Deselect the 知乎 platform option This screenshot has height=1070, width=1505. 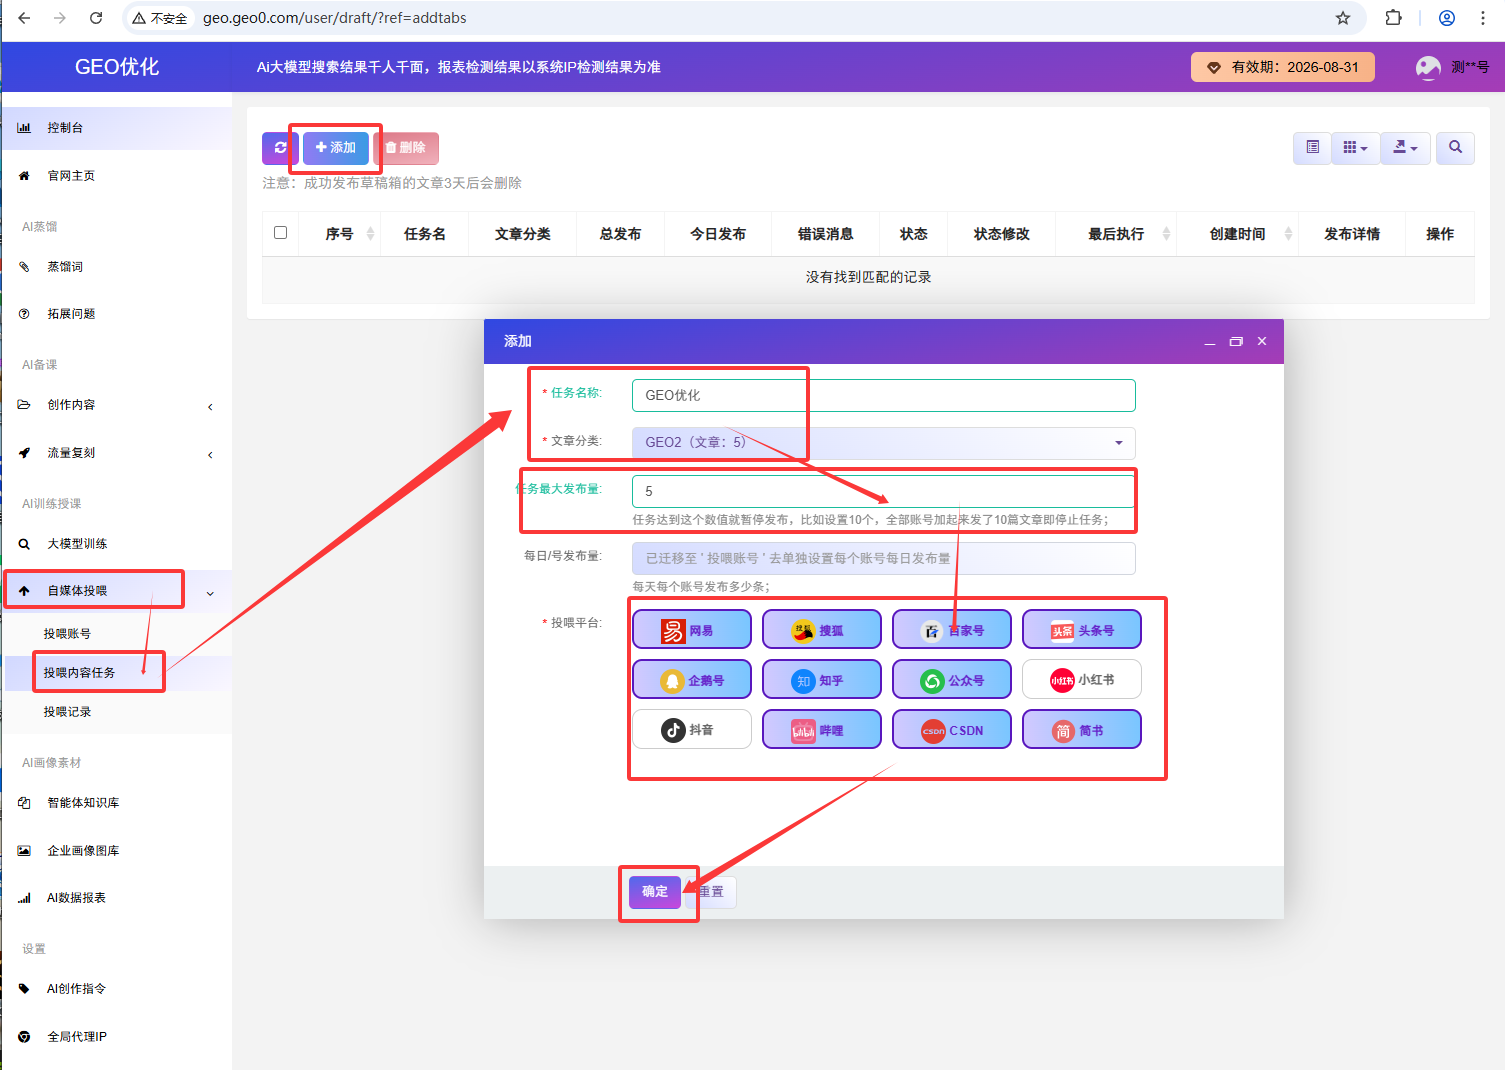(821, 680)
